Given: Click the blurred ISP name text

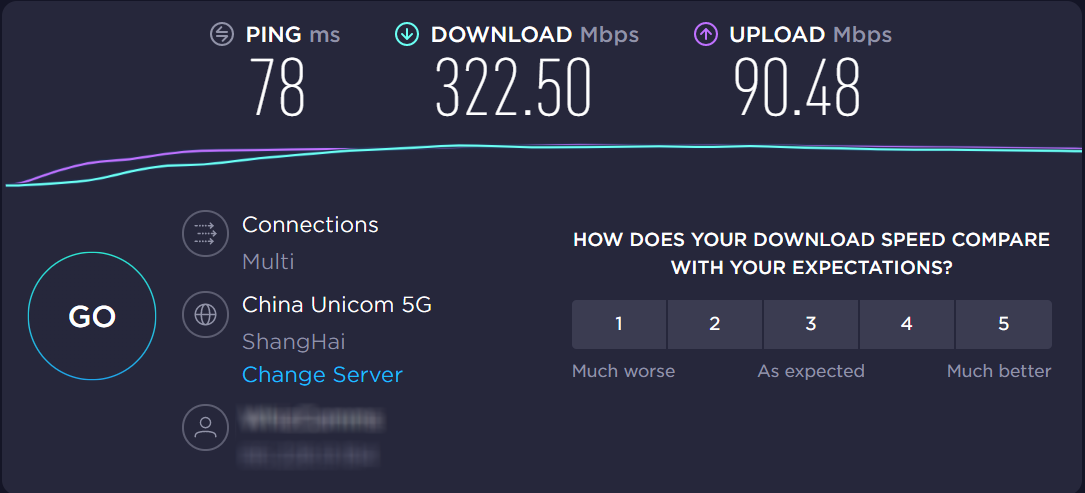Looking at the screenshot, I should point(311,418).
